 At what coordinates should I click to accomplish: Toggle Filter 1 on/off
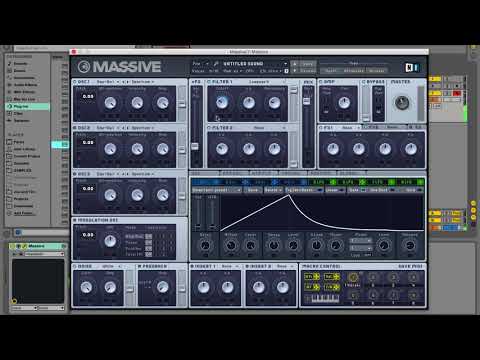point(209,82)
